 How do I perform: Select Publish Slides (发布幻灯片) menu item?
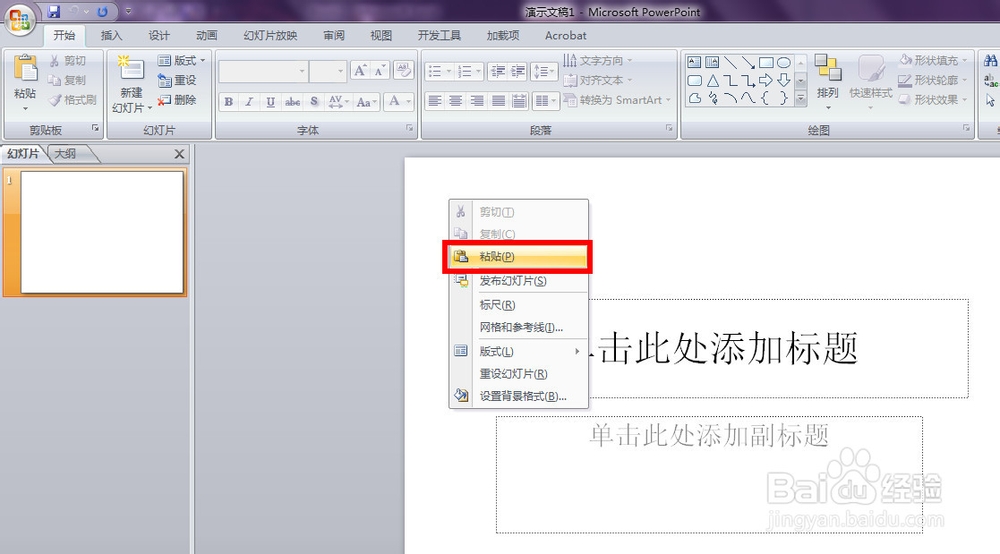pos(518,281)
